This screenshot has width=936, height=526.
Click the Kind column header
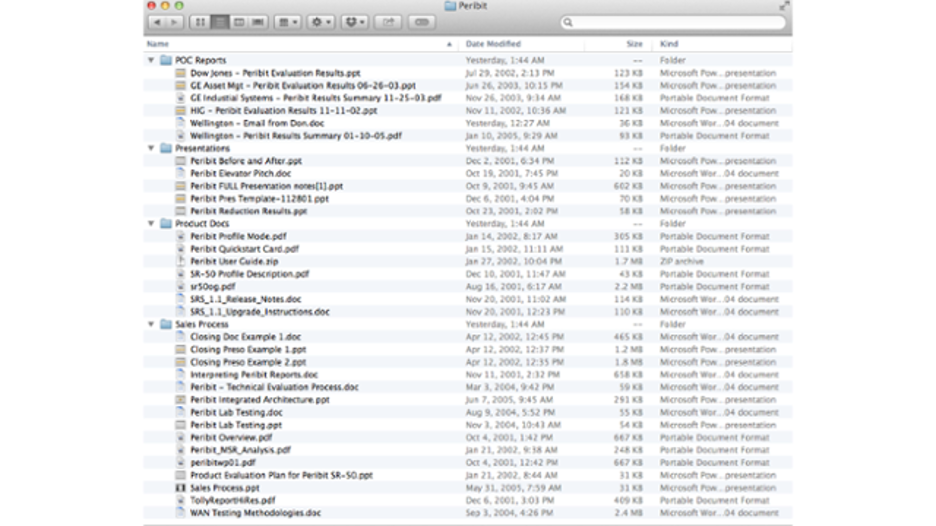pos(669,44)
